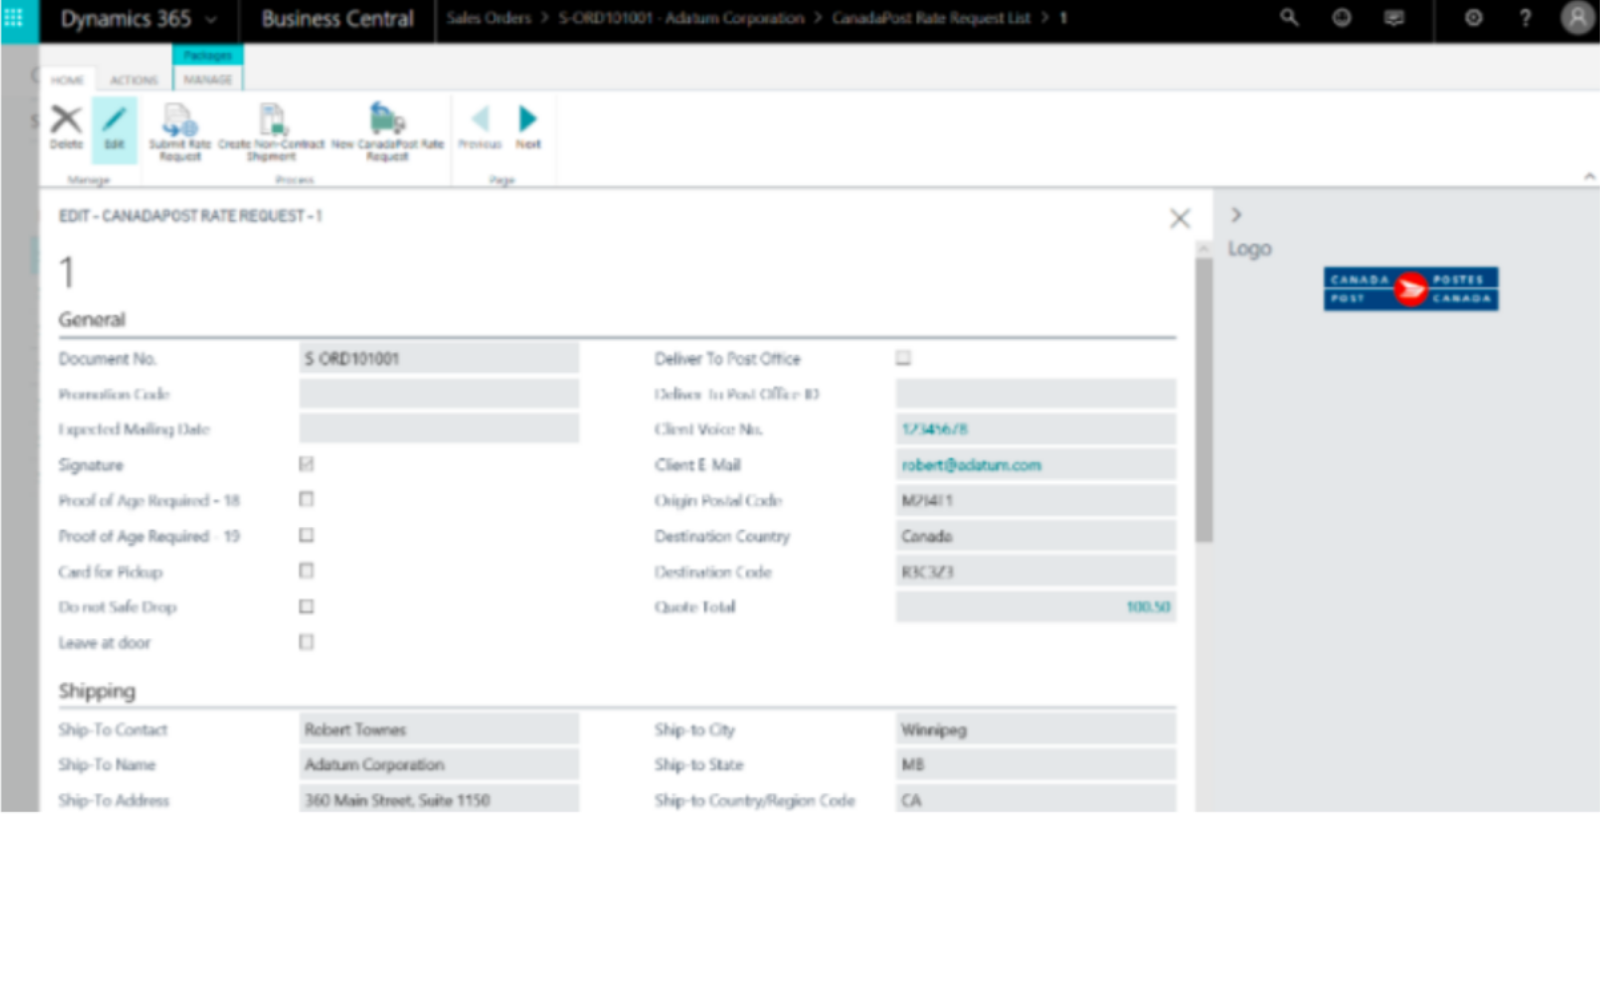Collapse the General section header
Screen dimensions: 1600x1000
[92, 320]
